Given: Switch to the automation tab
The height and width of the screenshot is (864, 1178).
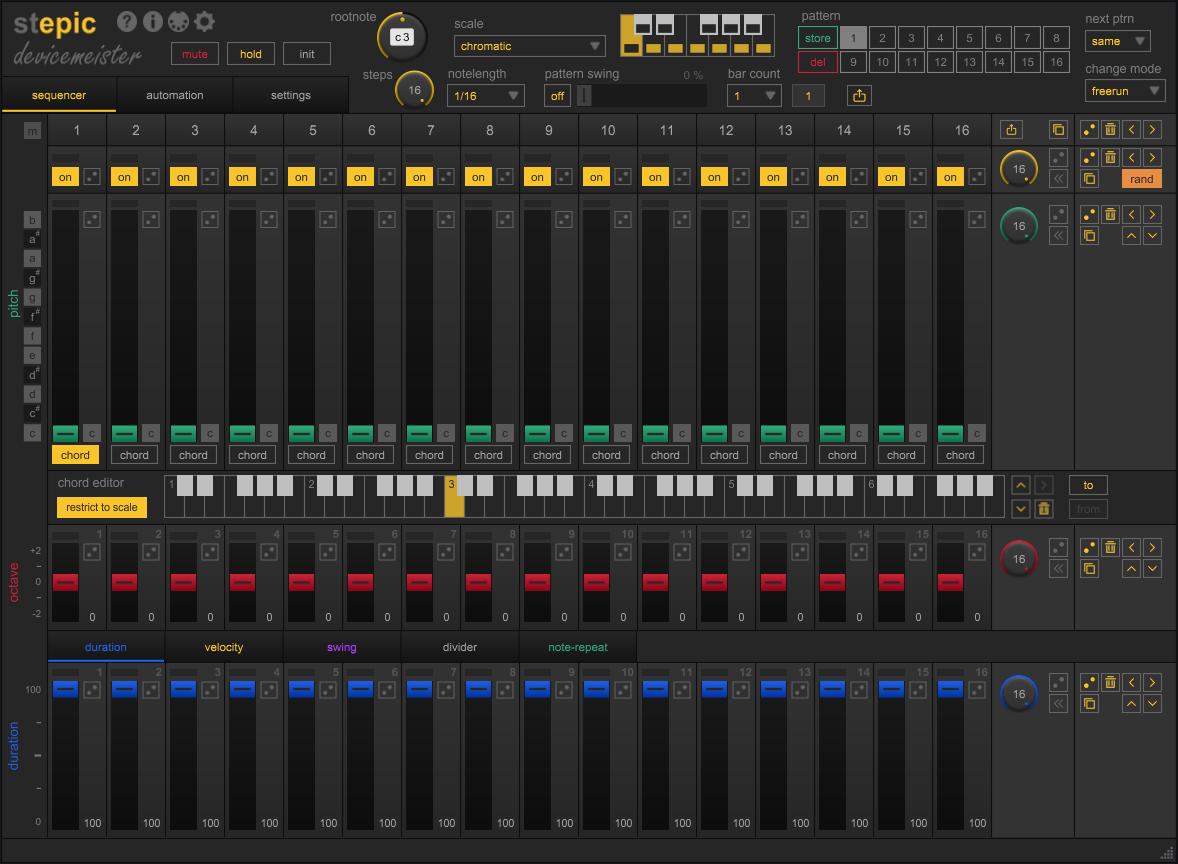Looking at the screenshot, I should [x=175, y=96].
